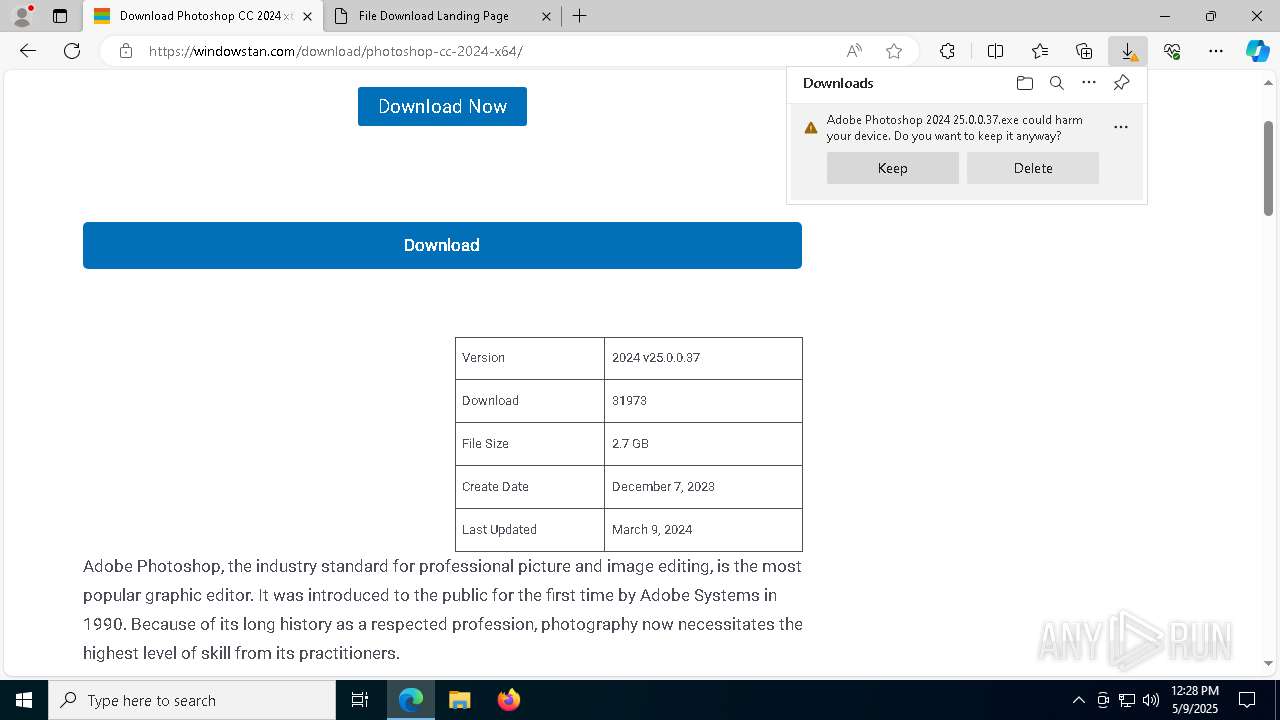Open user profile icon
This screenshot has width=1280, height=720.
(x=22, y=16)
